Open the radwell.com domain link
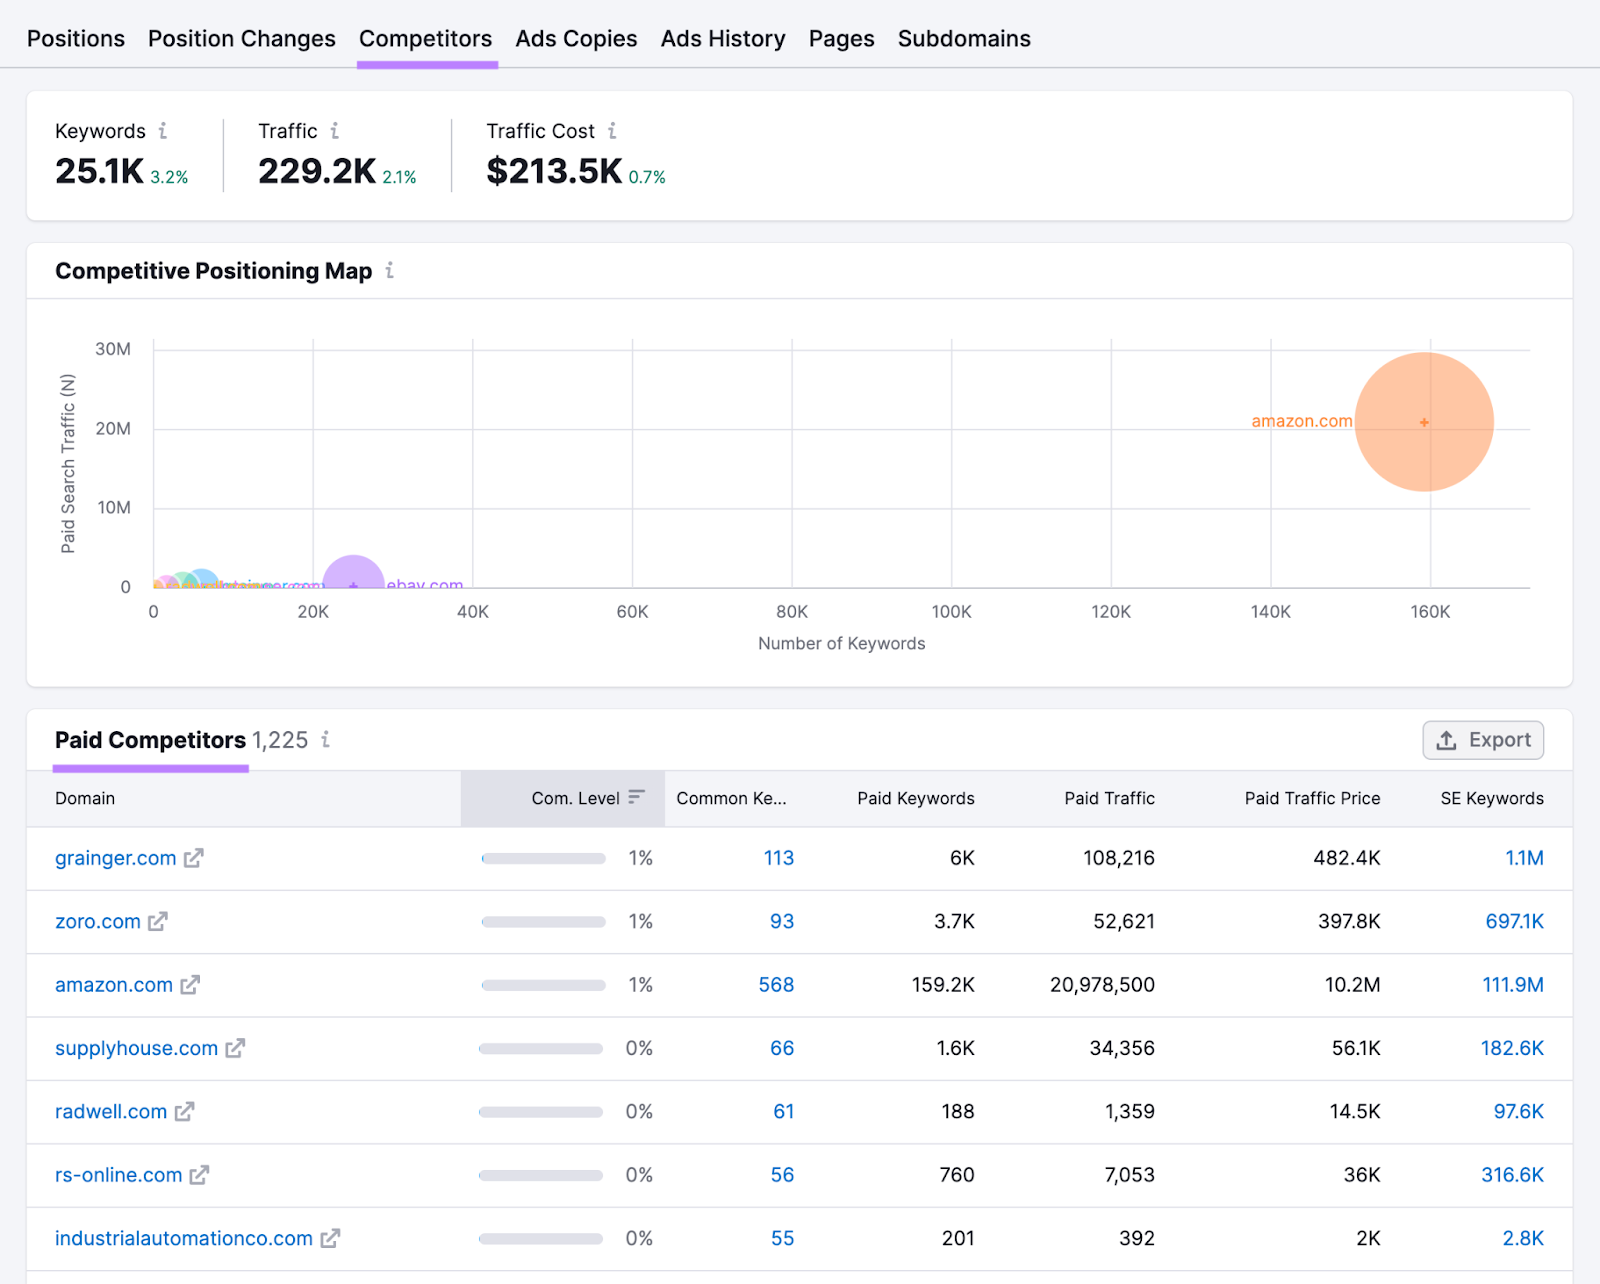The width and height of the screenshot is (1600, 1284). (x=110, y=1111)
